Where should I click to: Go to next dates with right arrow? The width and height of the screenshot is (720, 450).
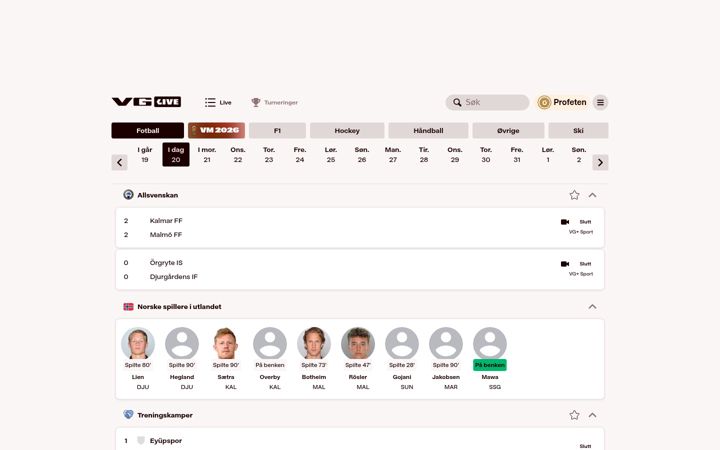(600, 162)
